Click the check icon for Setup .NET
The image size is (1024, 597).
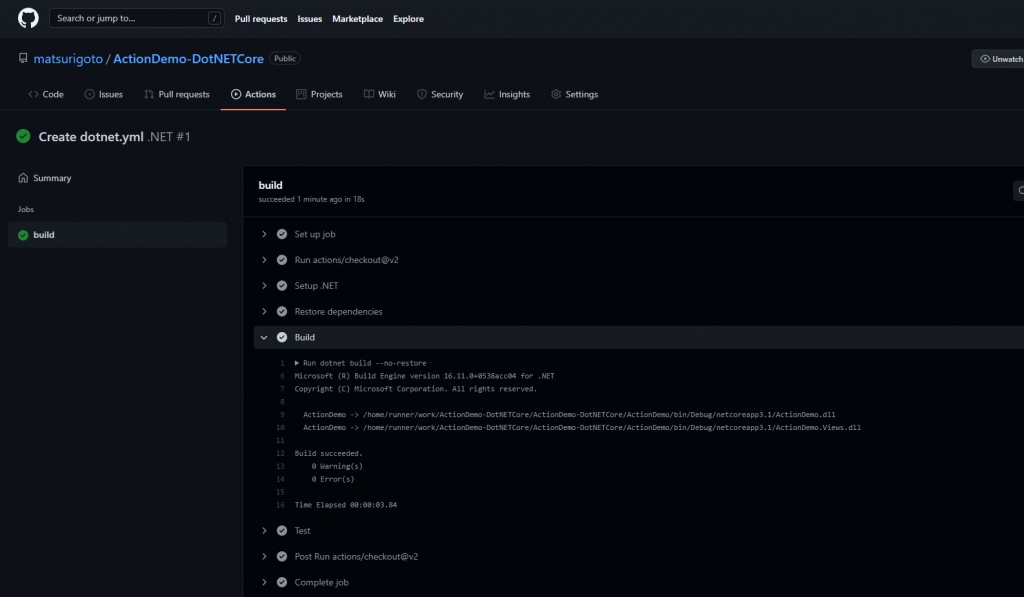point(282,285)
